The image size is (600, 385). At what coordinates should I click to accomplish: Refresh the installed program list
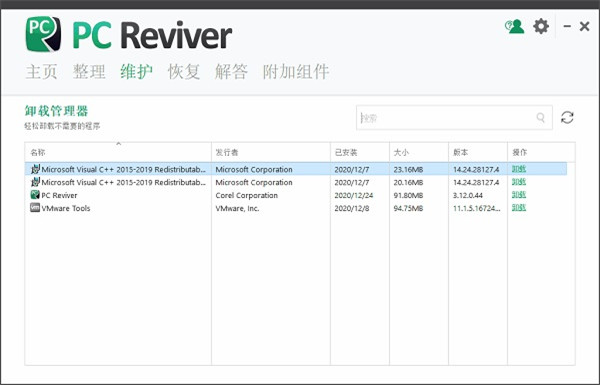click(x=567, y=117)
